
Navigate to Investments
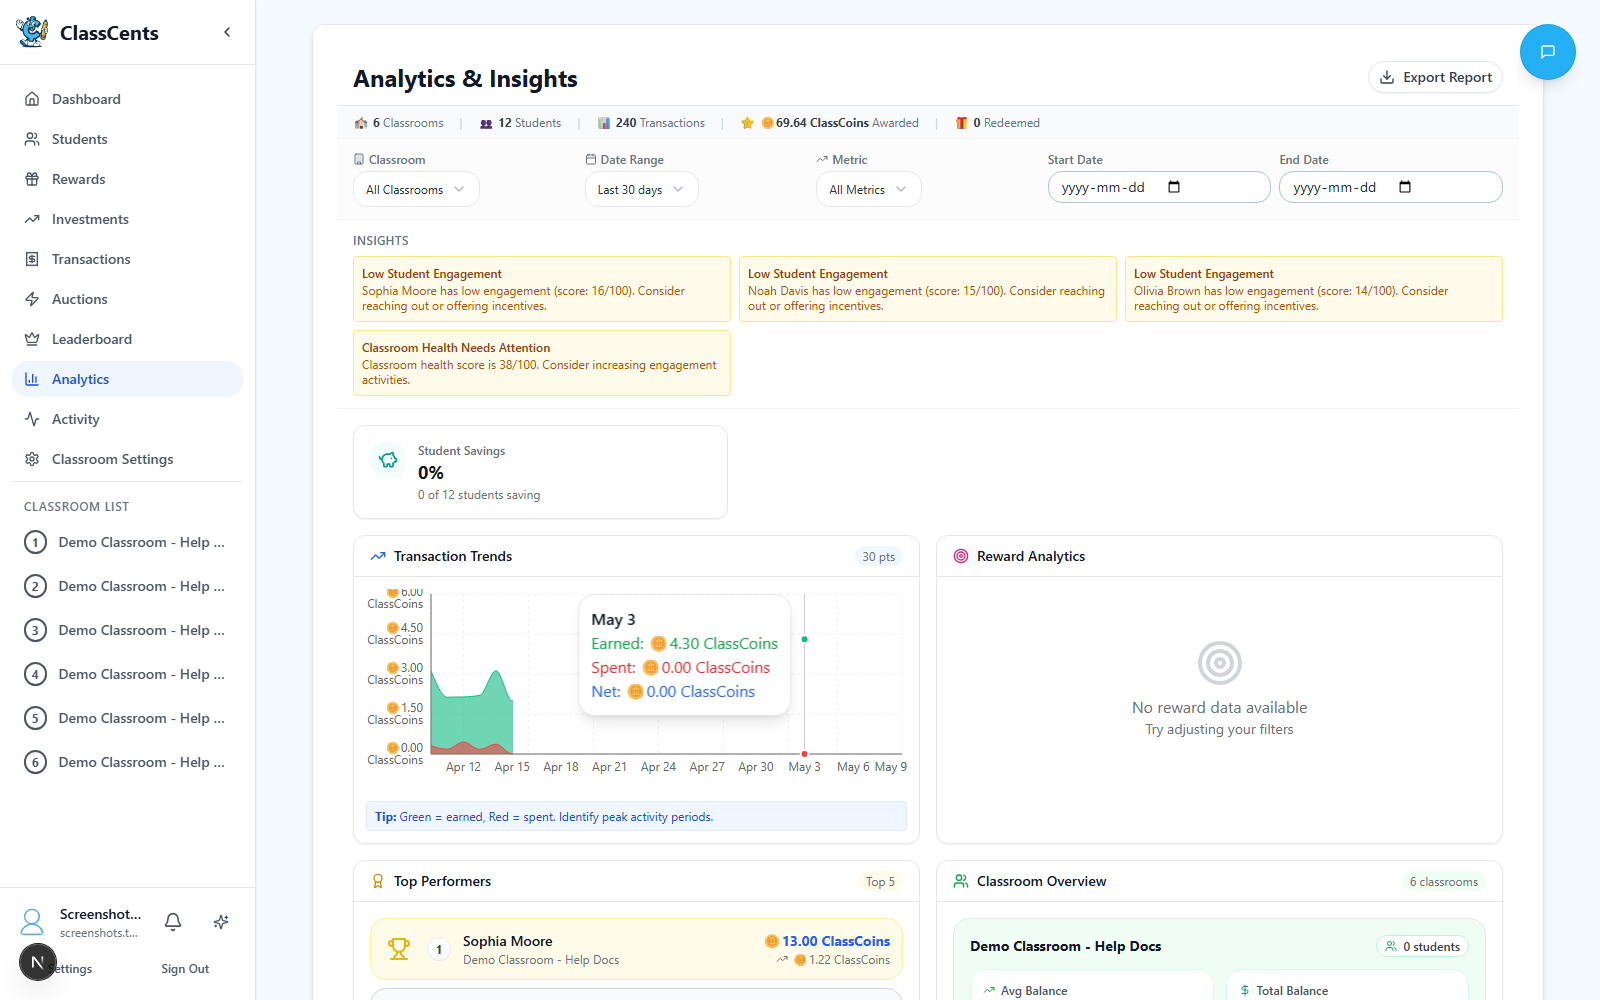coord(127,219)
